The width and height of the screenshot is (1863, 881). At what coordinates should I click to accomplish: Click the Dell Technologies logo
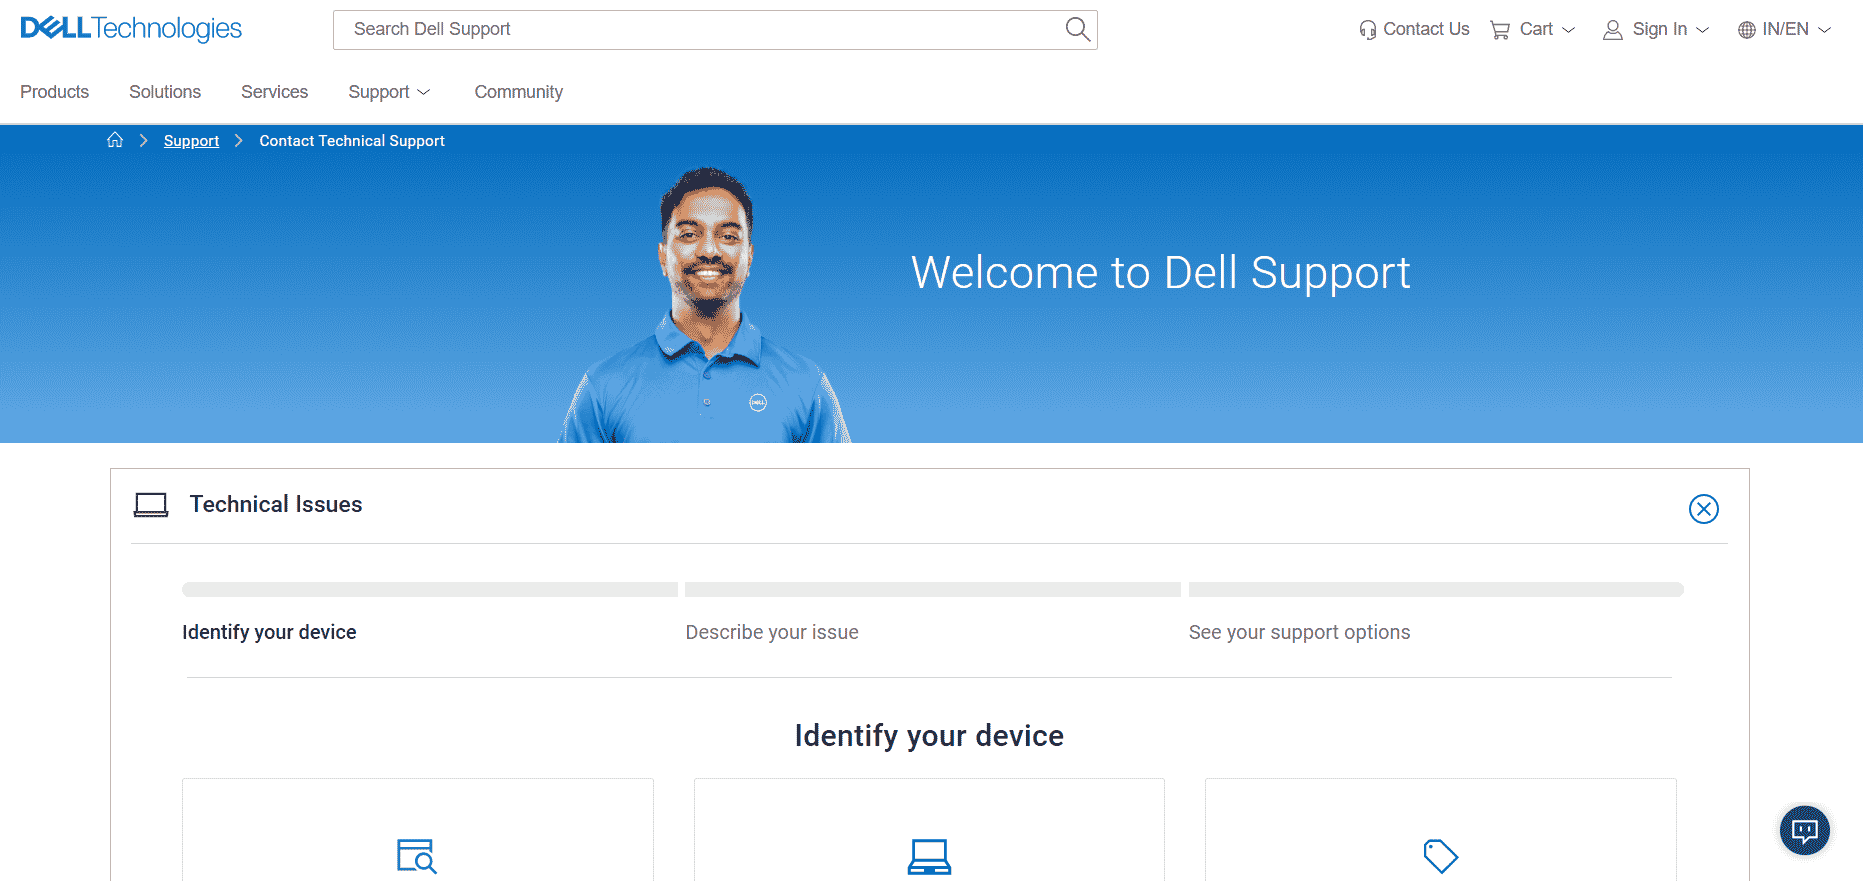point(131,29)
